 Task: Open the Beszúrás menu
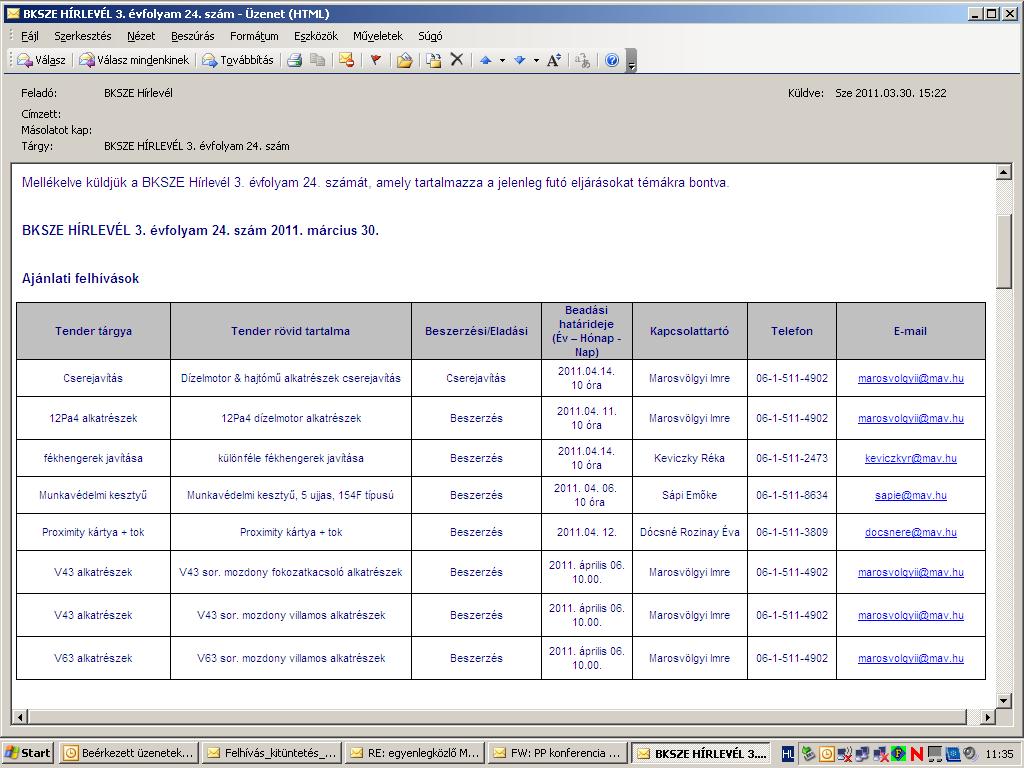193,36
